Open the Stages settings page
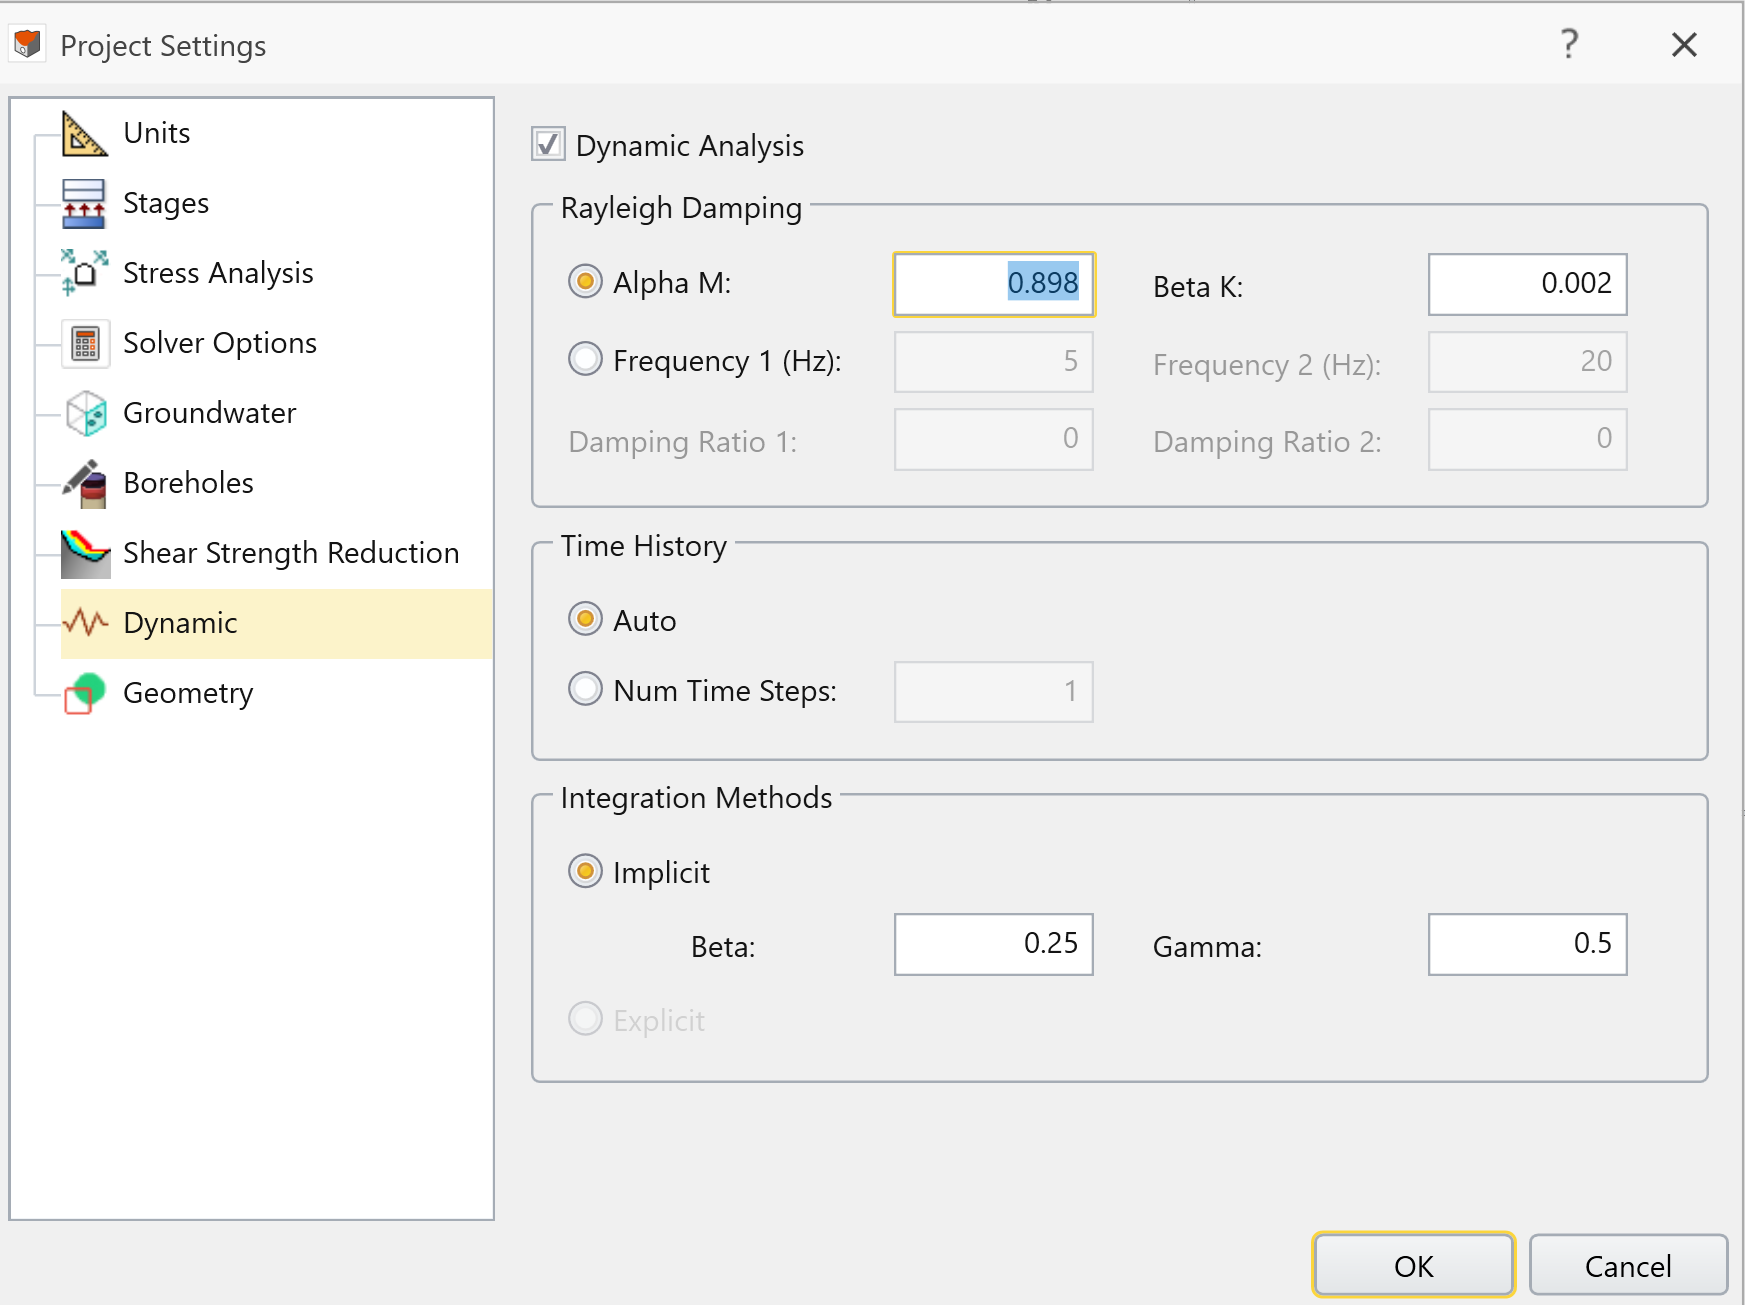Image resolution: width=1745 pixels, height=1305 pixels. click(x=166, y=203)
